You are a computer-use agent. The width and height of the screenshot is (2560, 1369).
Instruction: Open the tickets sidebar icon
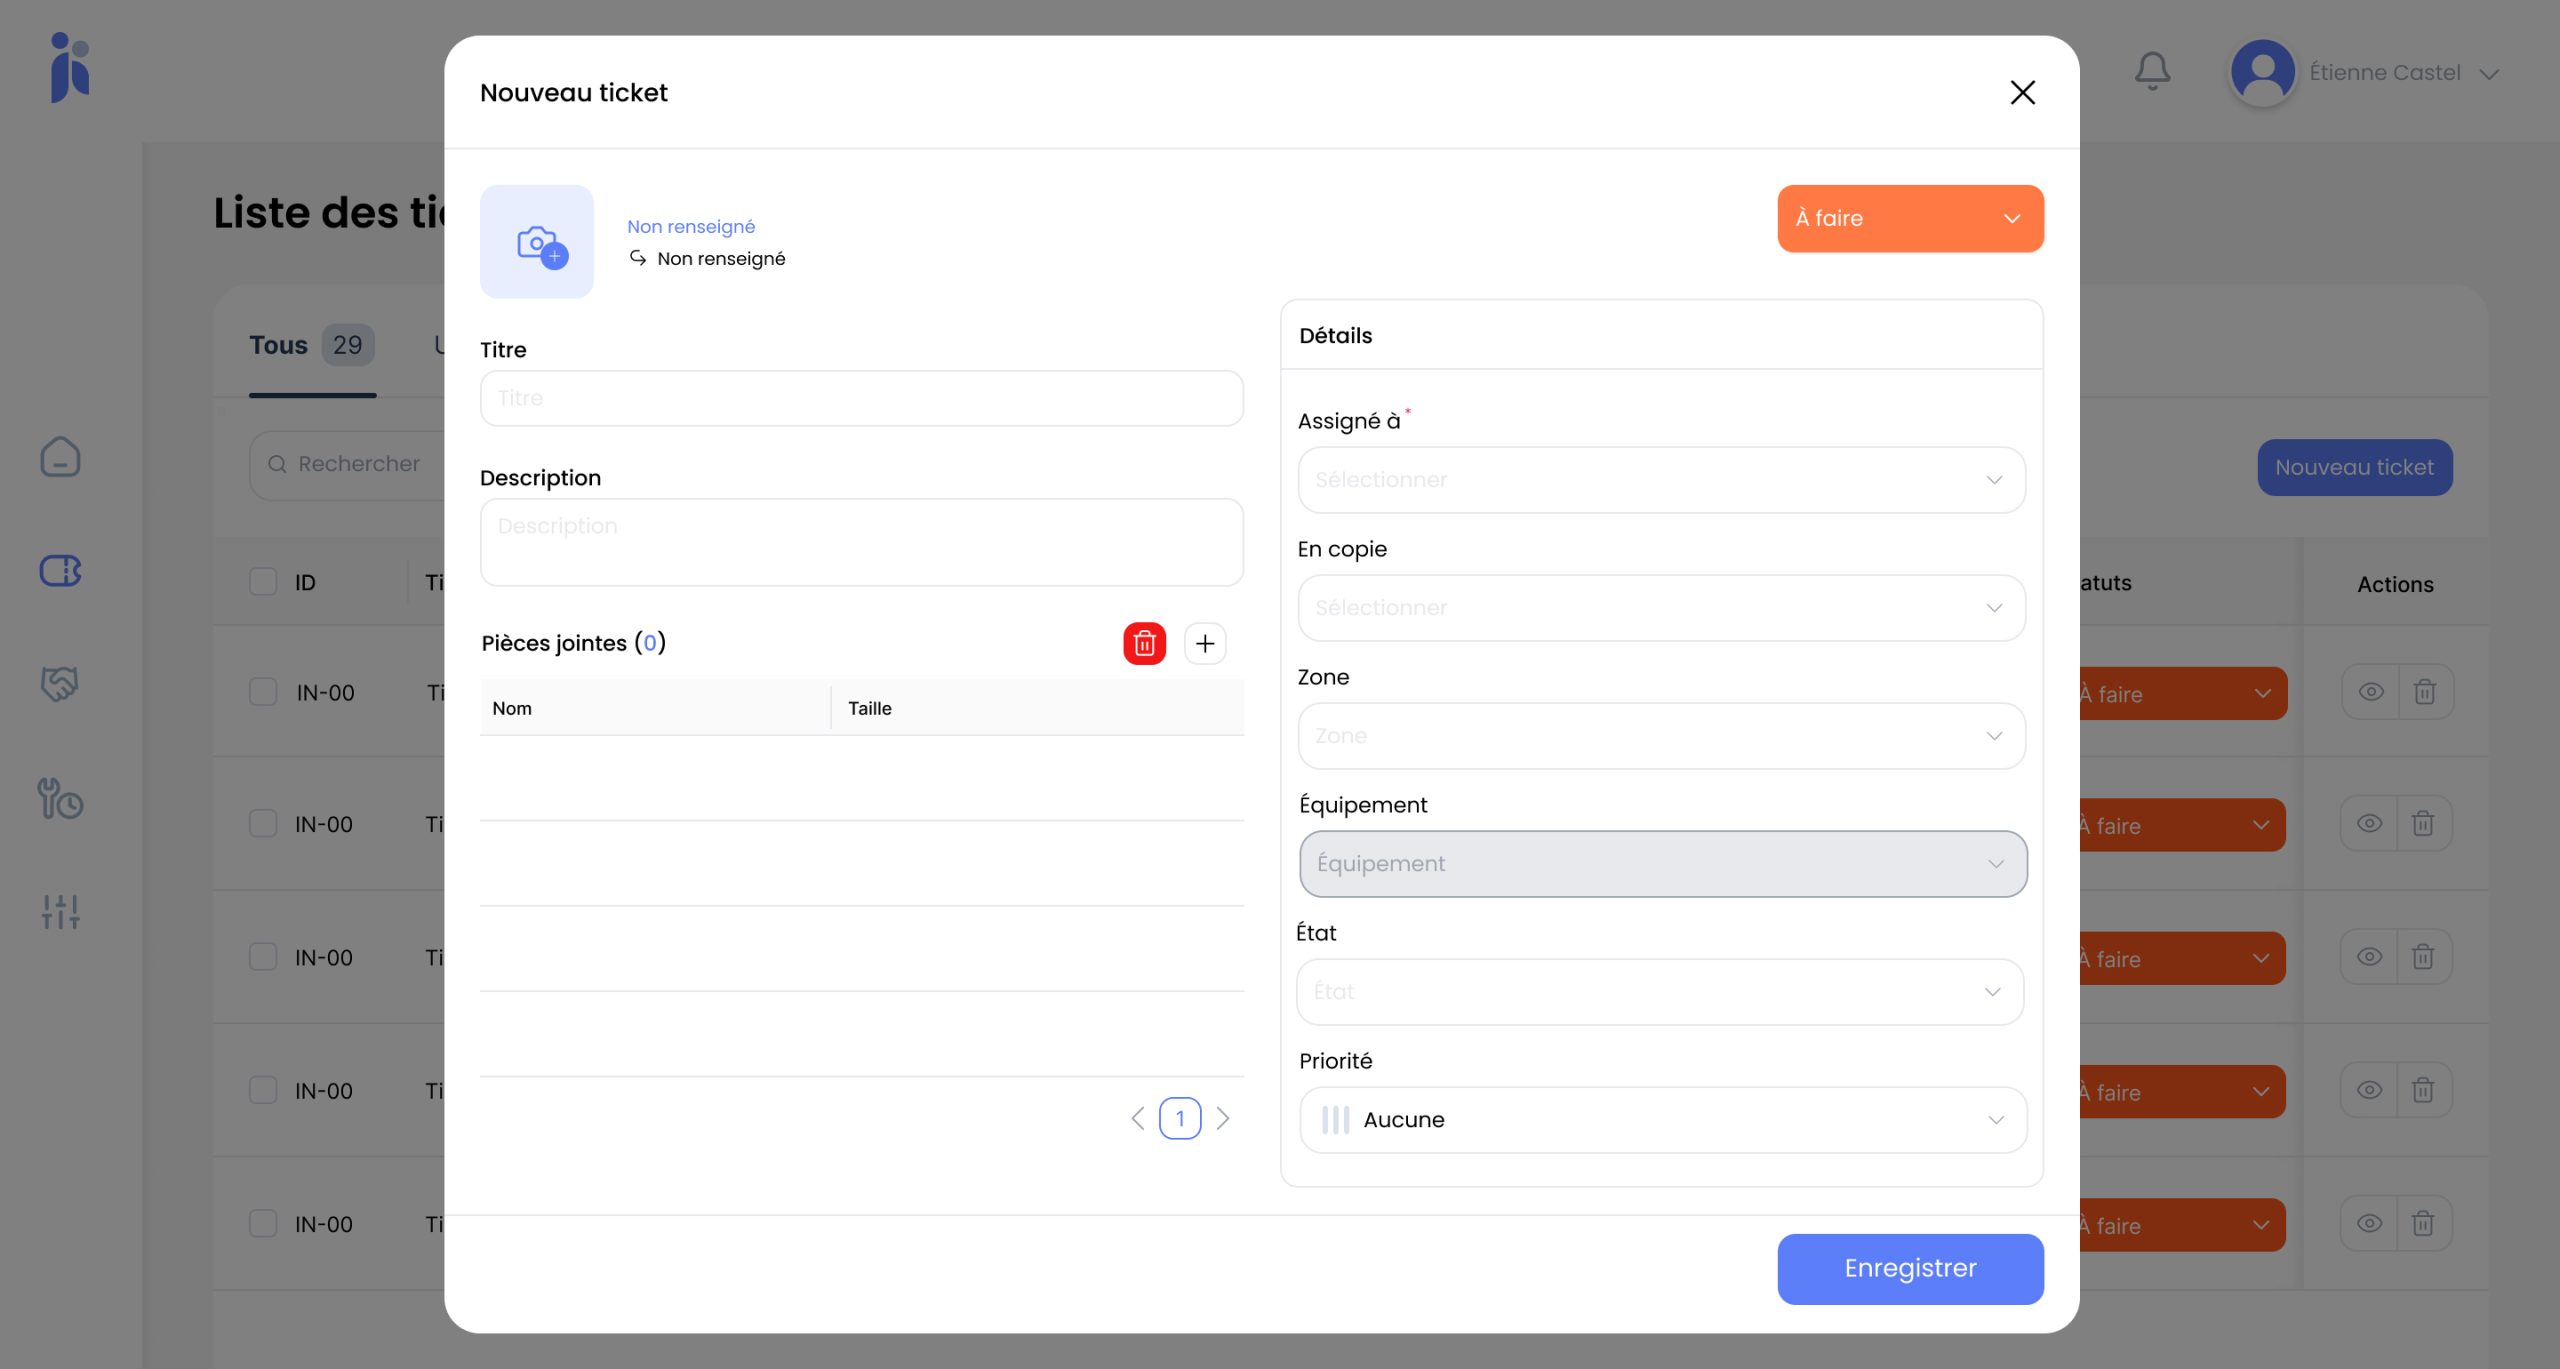60,571
